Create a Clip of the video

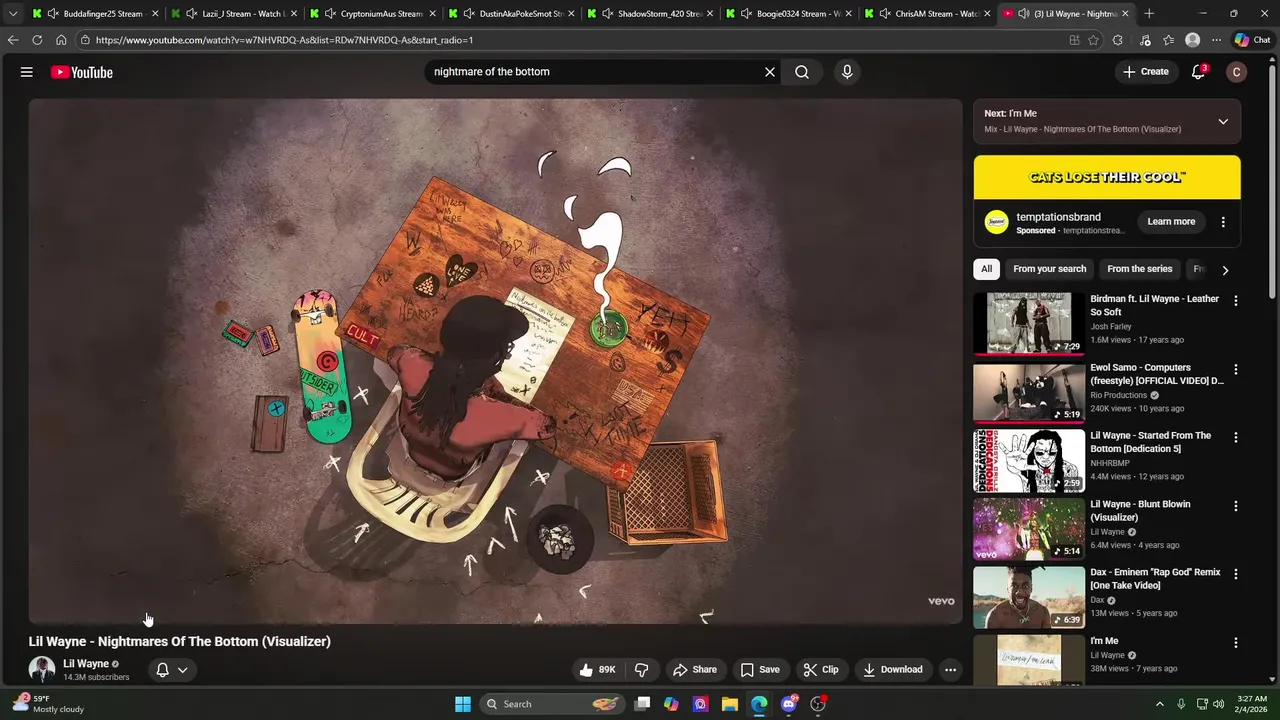click(821, 670)
